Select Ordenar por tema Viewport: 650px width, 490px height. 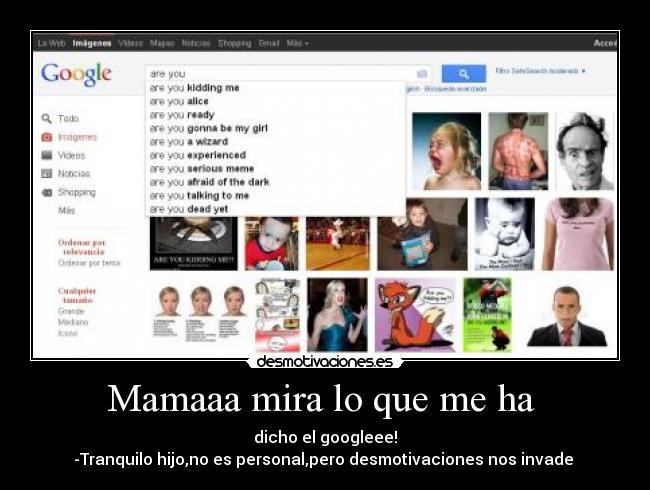pyautogui.click(x=89, y=263)
